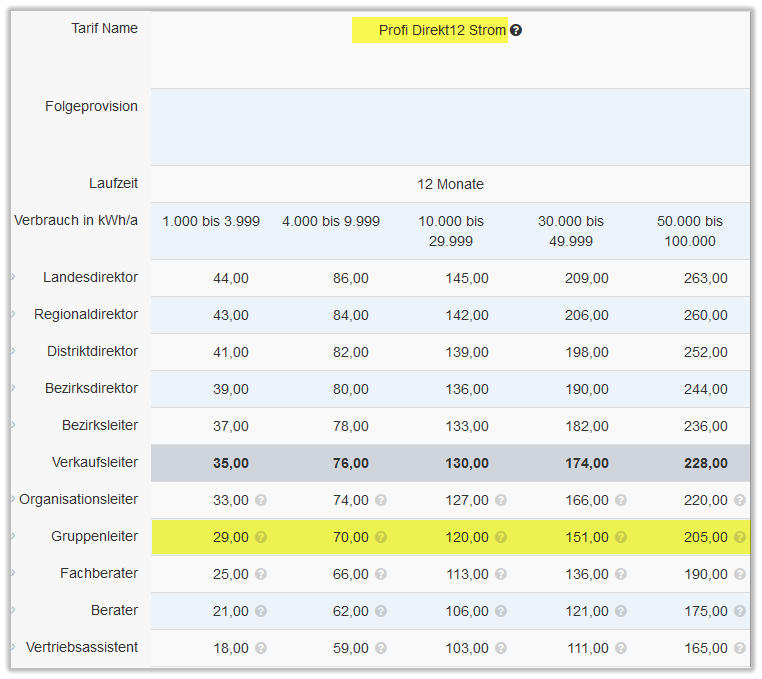Expand the Gruppenleiter row arrow
The height and width of the screenshot is (679, 762).
14,536
